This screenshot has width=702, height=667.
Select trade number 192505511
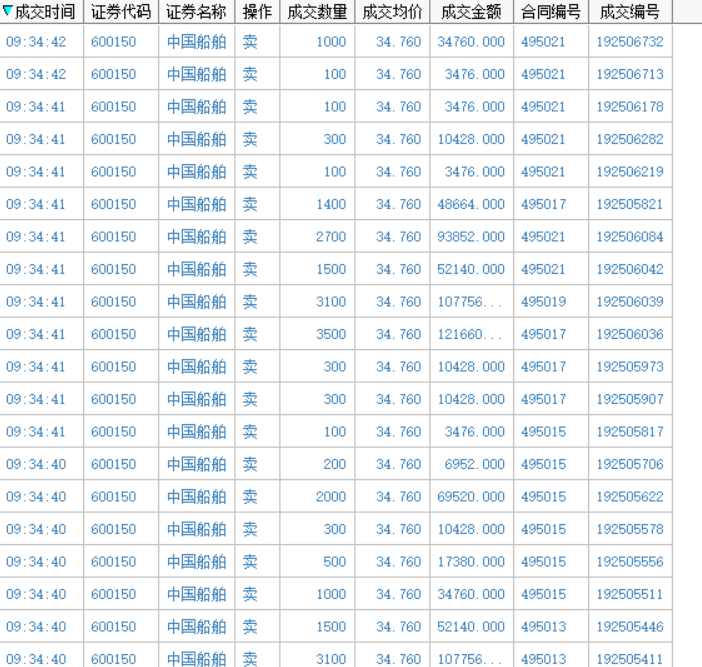tap(630, 594)
